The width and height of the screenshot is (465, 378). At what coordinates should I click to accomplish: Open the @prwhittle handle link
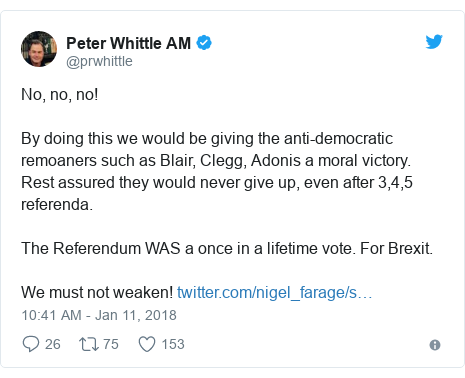point(99,62)
